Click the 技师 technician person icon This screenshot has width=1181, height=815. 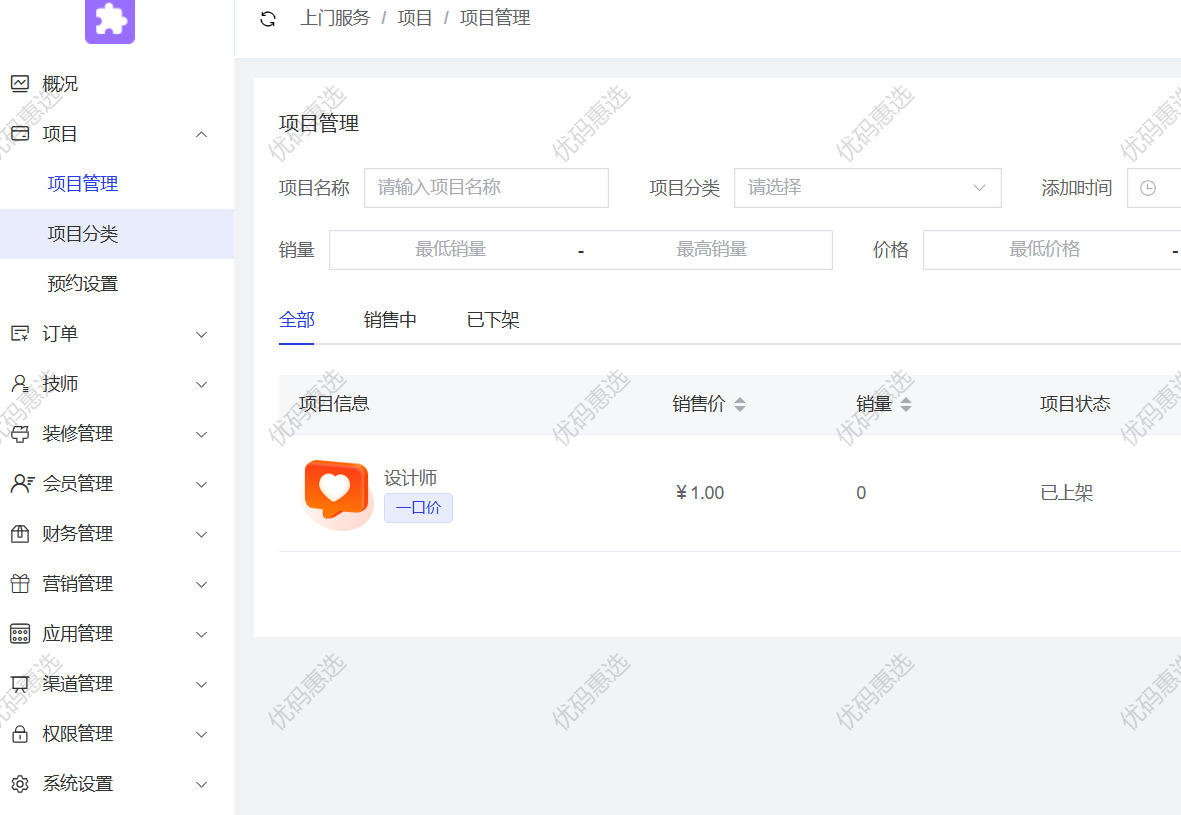tap(20, 384)
